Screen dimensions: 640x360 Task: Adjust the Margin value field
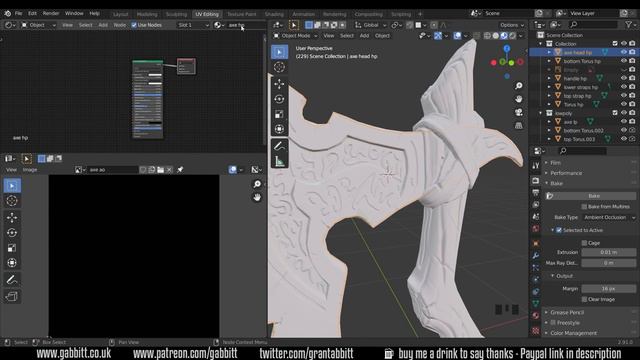(x=609, y=289)
